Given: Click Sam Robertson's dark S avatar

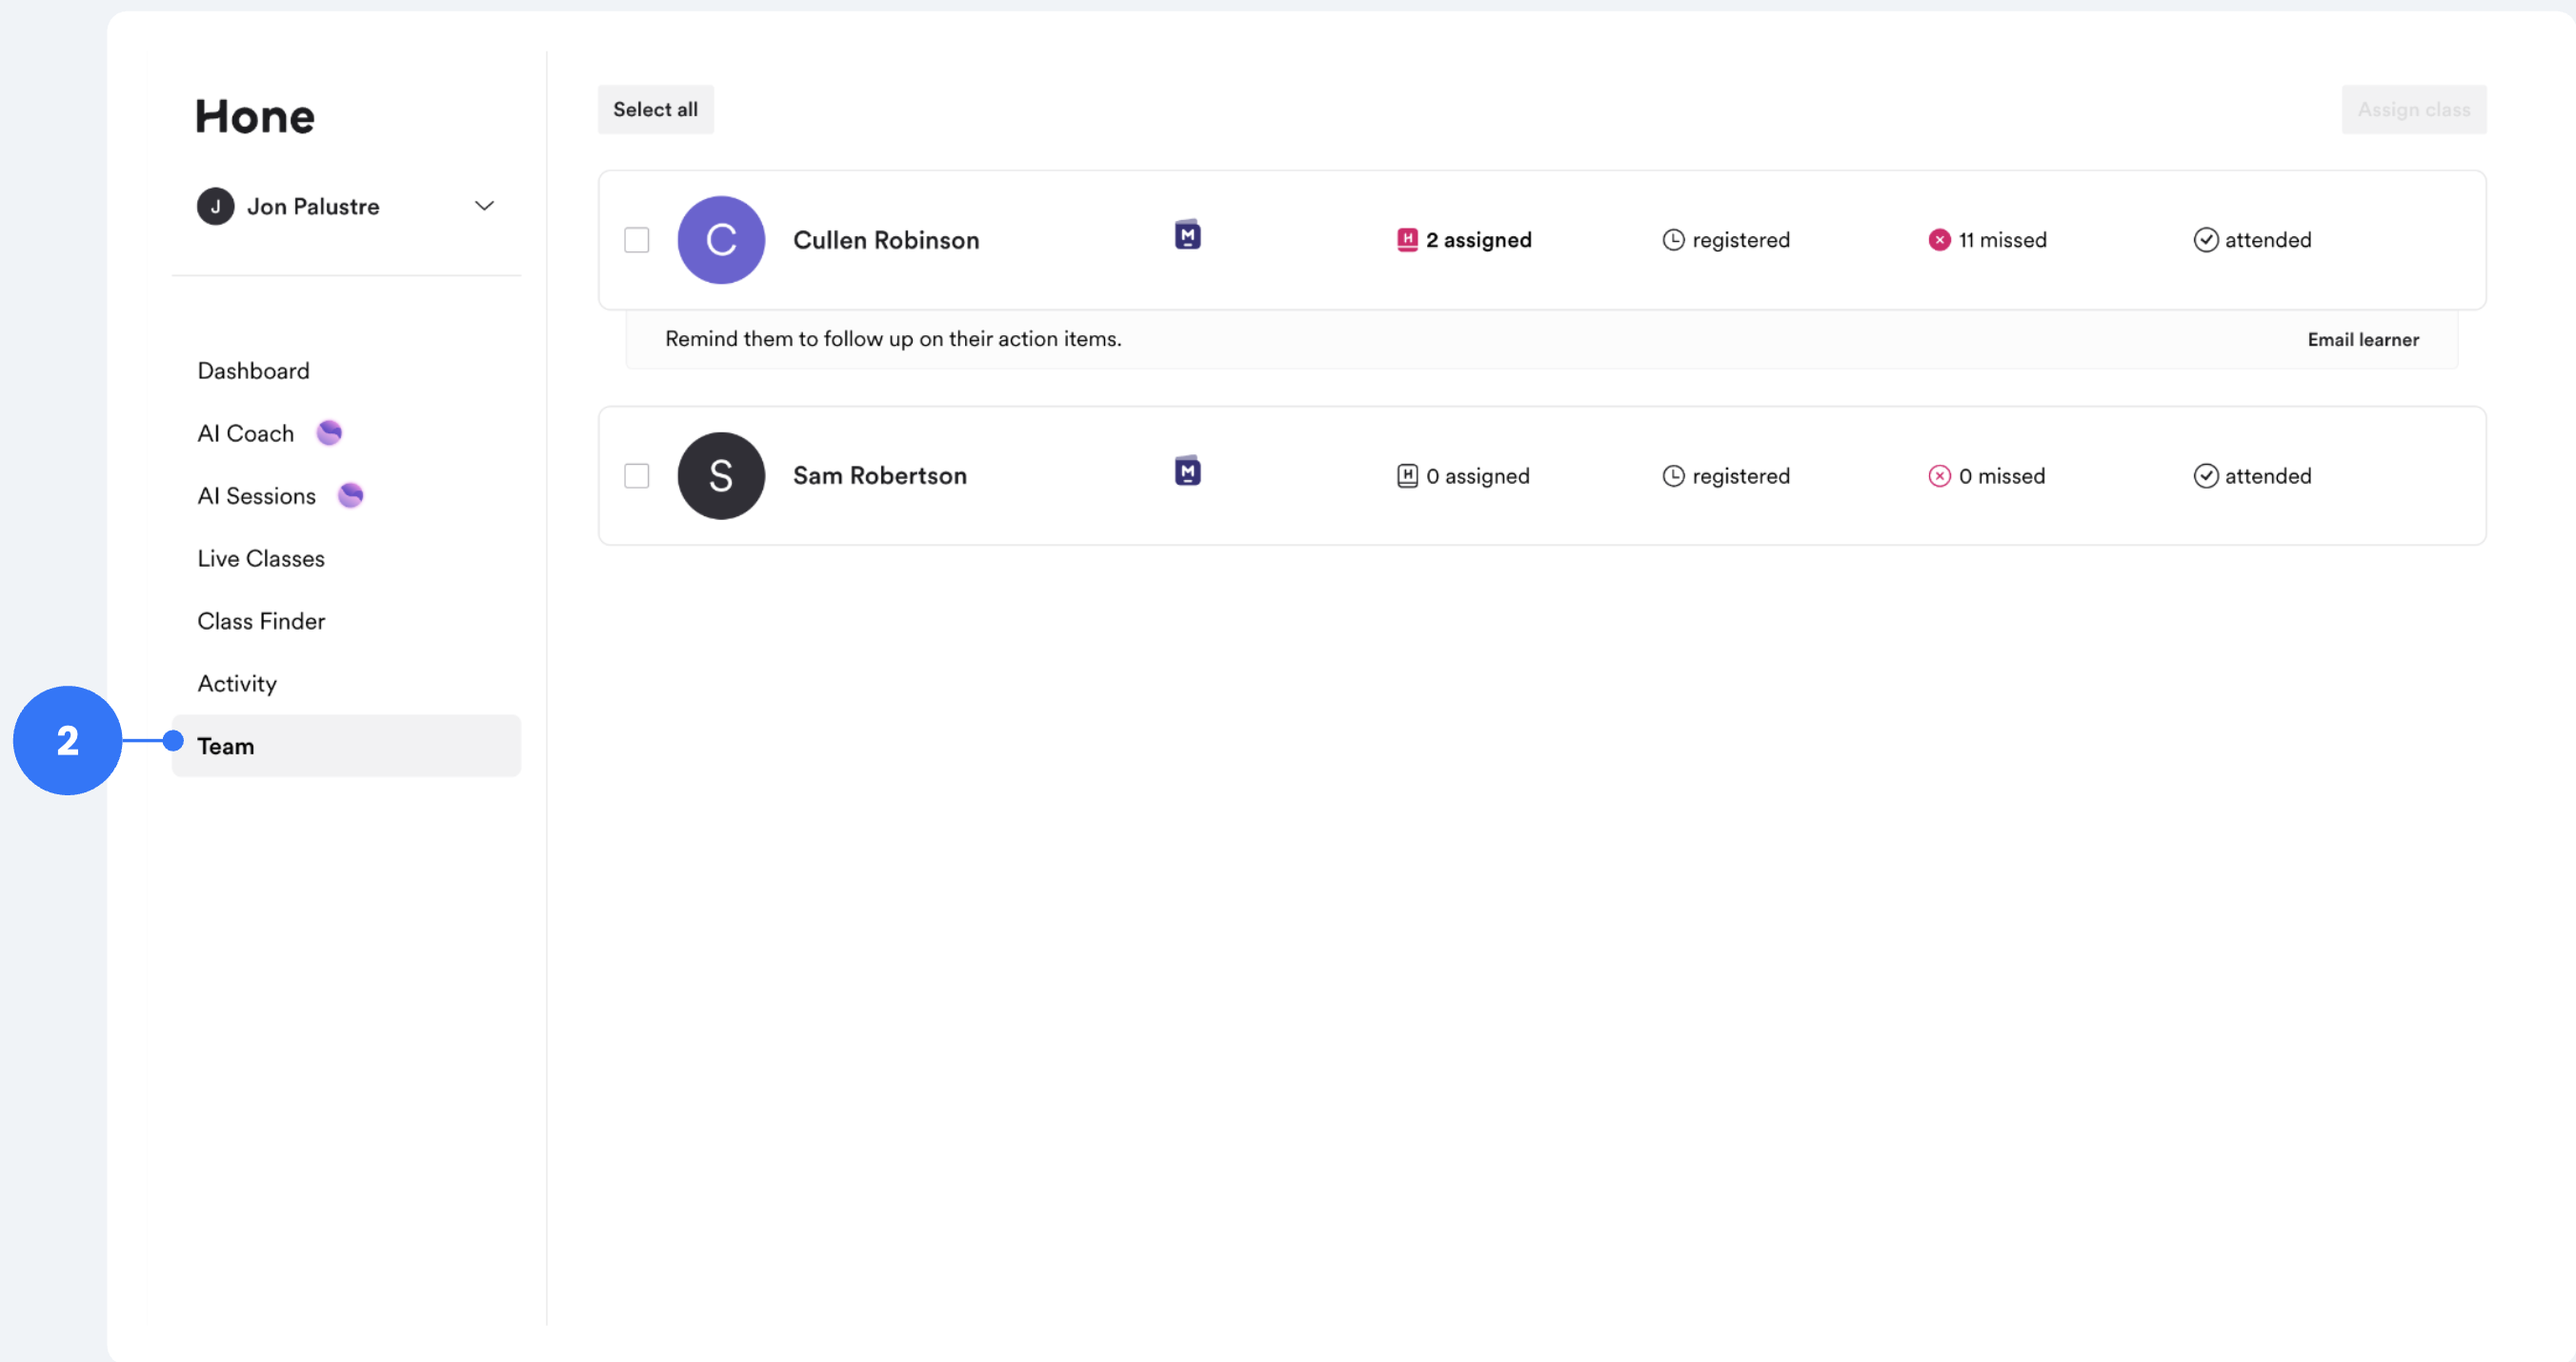Looking at the screenshot, I should [x=721, y=476].
